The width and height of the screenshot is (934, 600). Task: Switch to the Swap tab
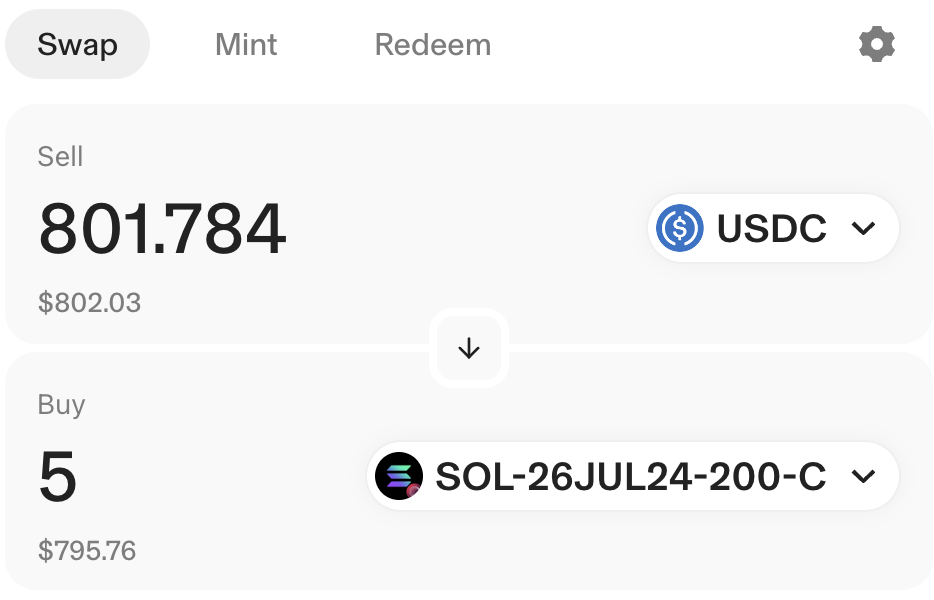77,45
